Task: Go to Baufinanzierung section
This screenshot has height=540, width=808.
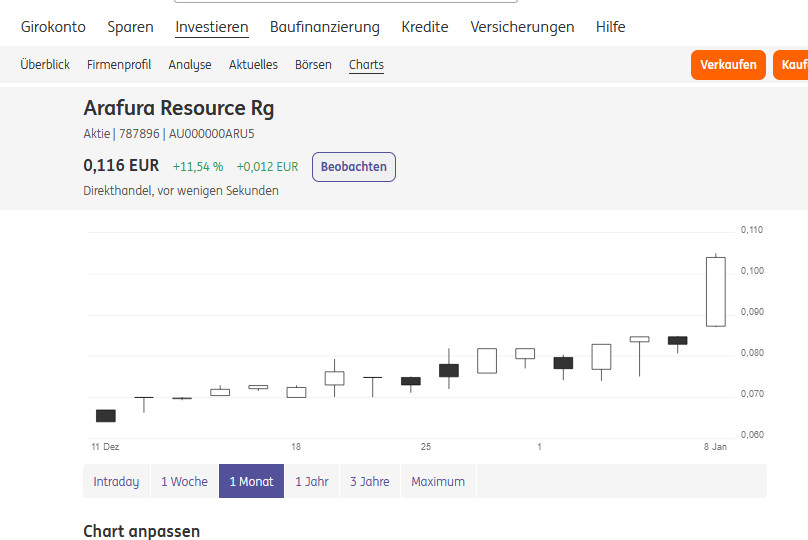Action: pyautogui.click(x=325, y=27)
